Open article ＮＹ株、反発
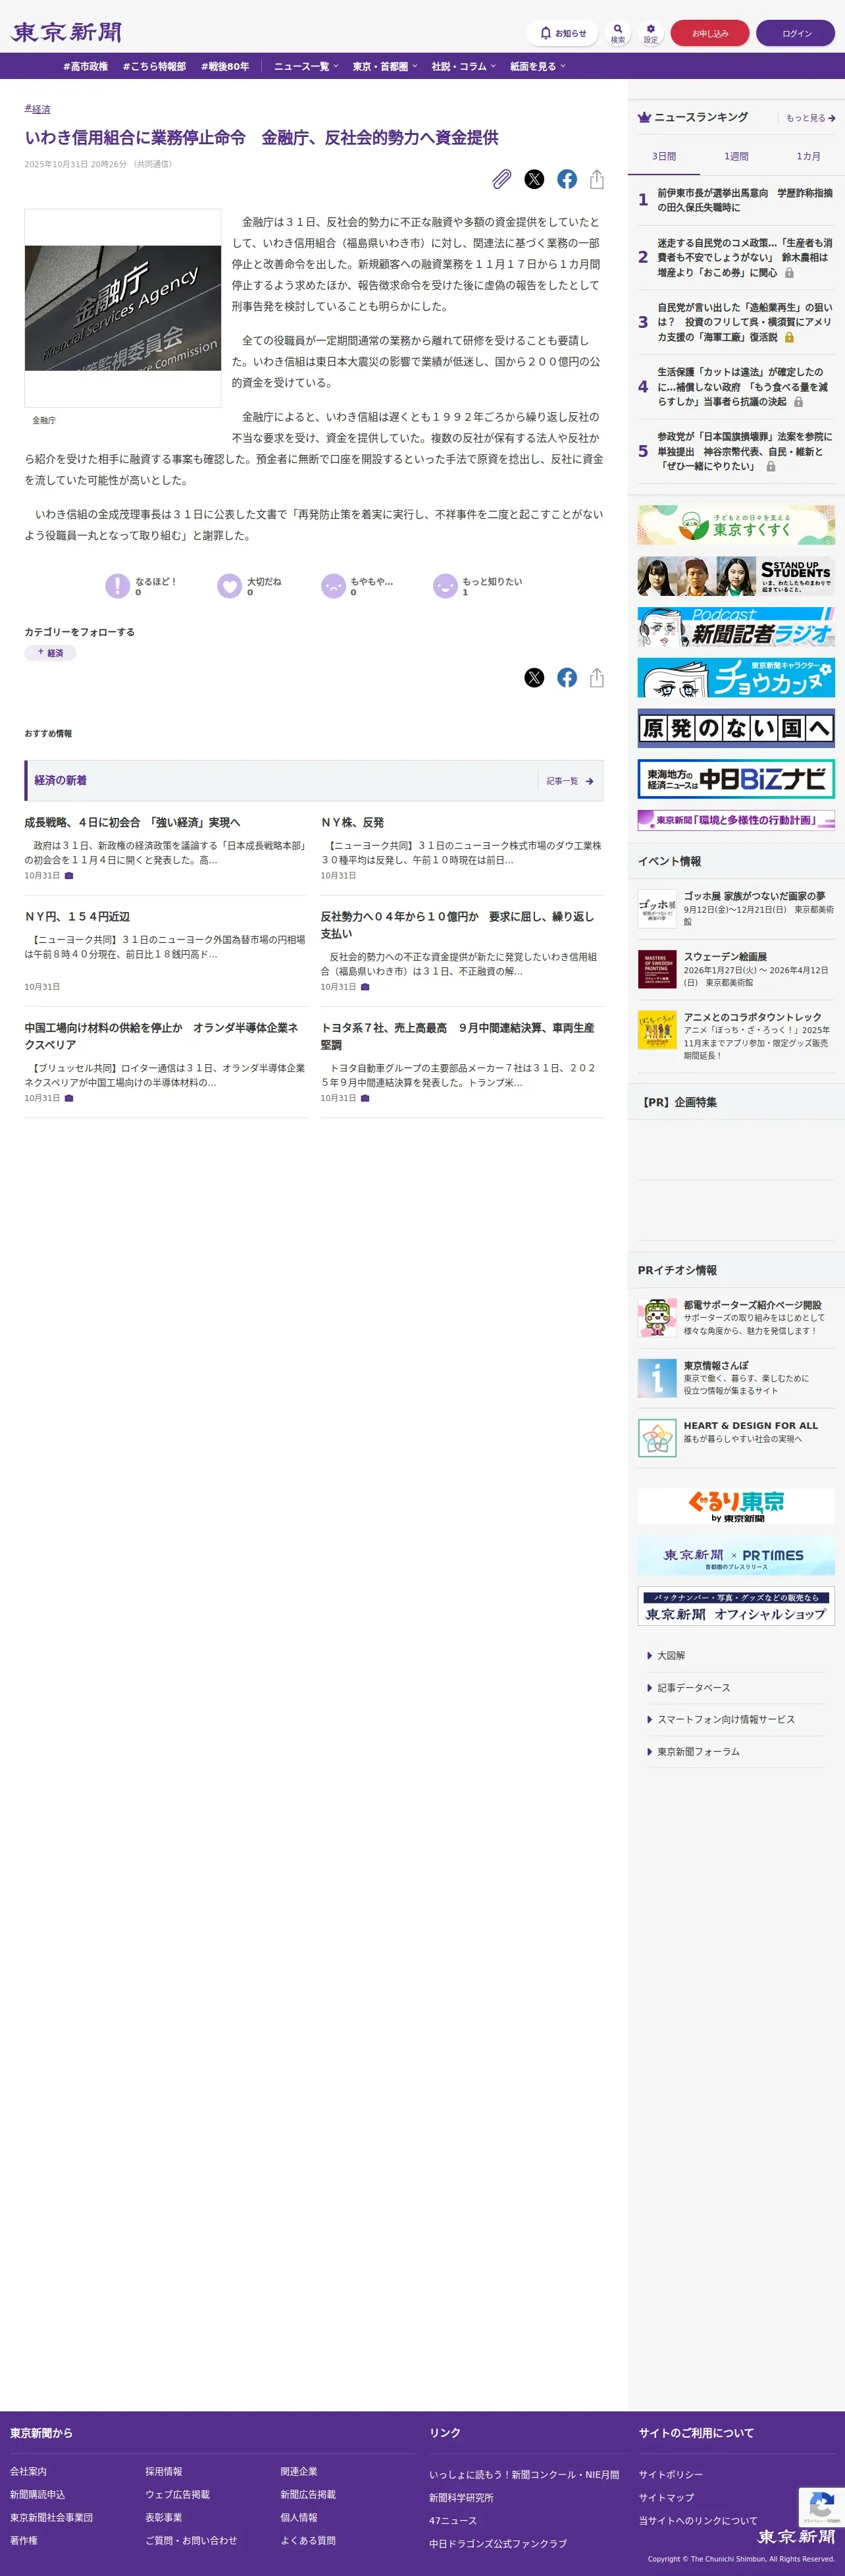The width and height of the screenshot is (845, 2576). [352, 823]
